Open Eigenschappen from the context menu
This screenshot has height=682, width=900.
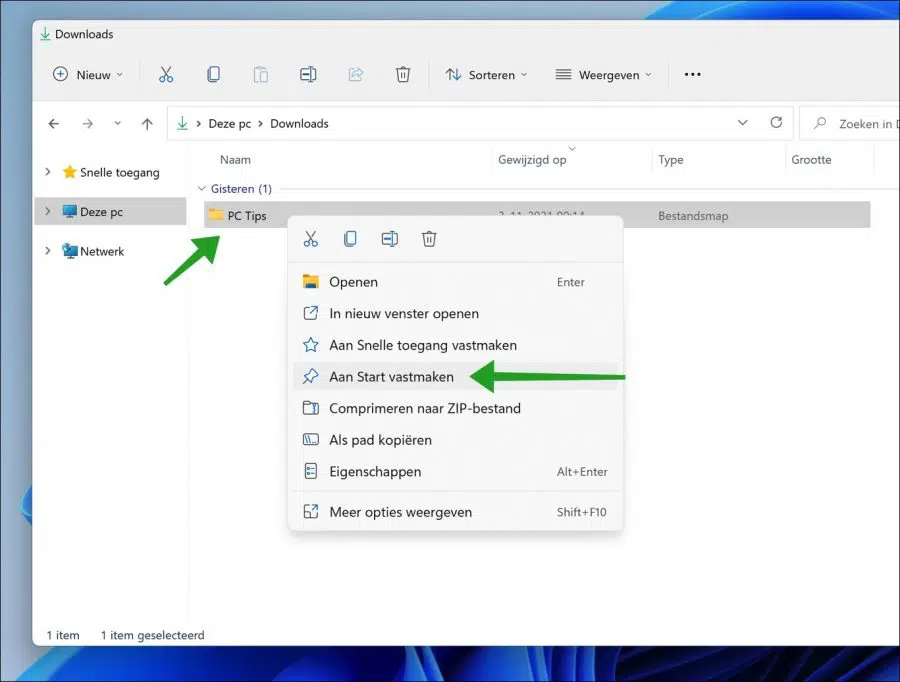(456, 471)
